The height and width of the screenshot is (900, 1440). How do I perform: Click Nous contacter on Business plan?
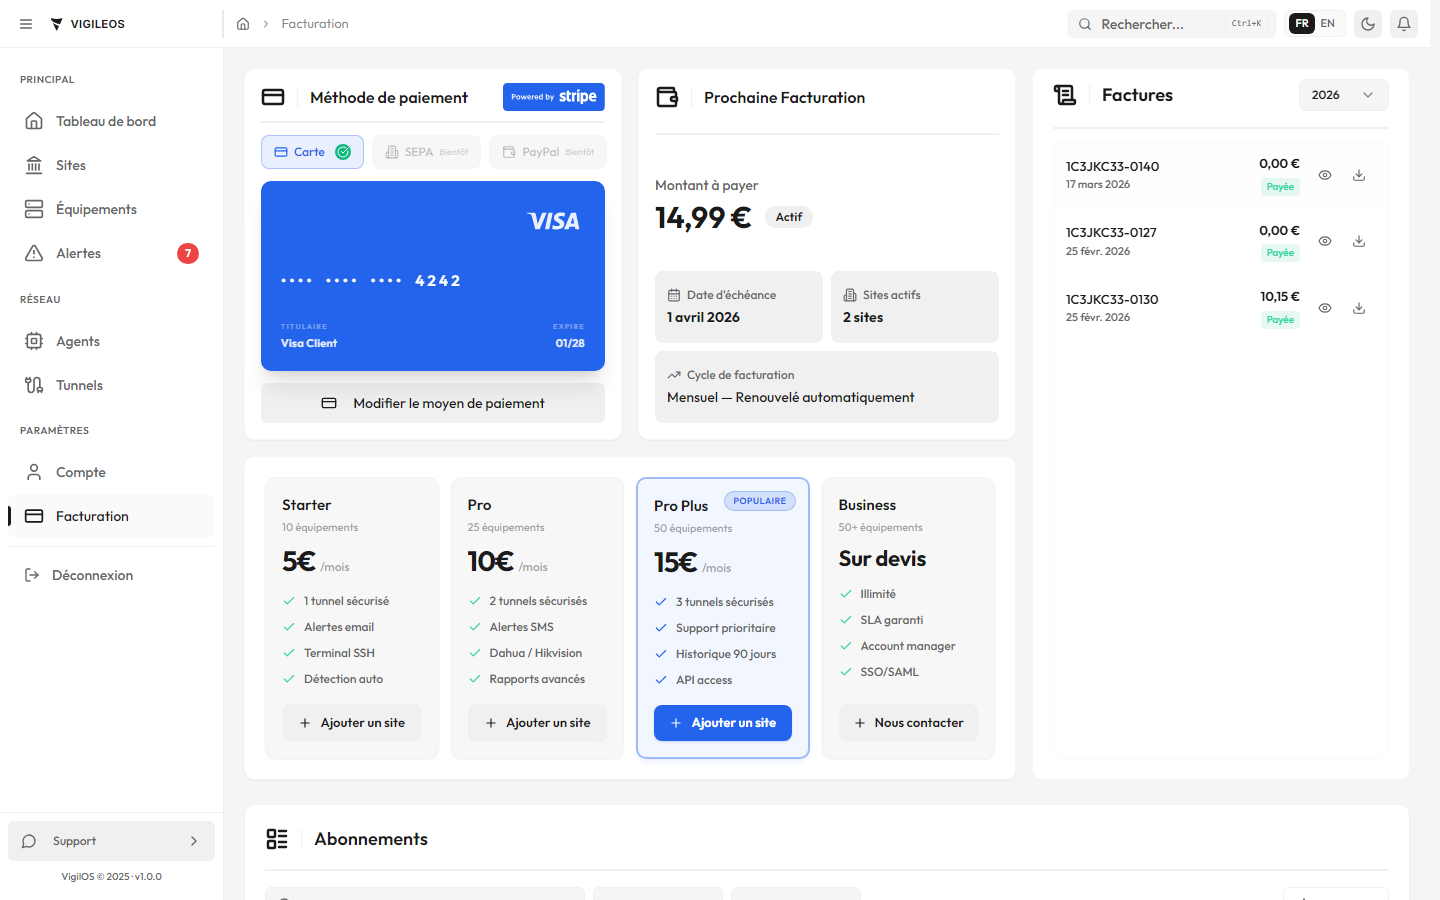coord(908,723)
